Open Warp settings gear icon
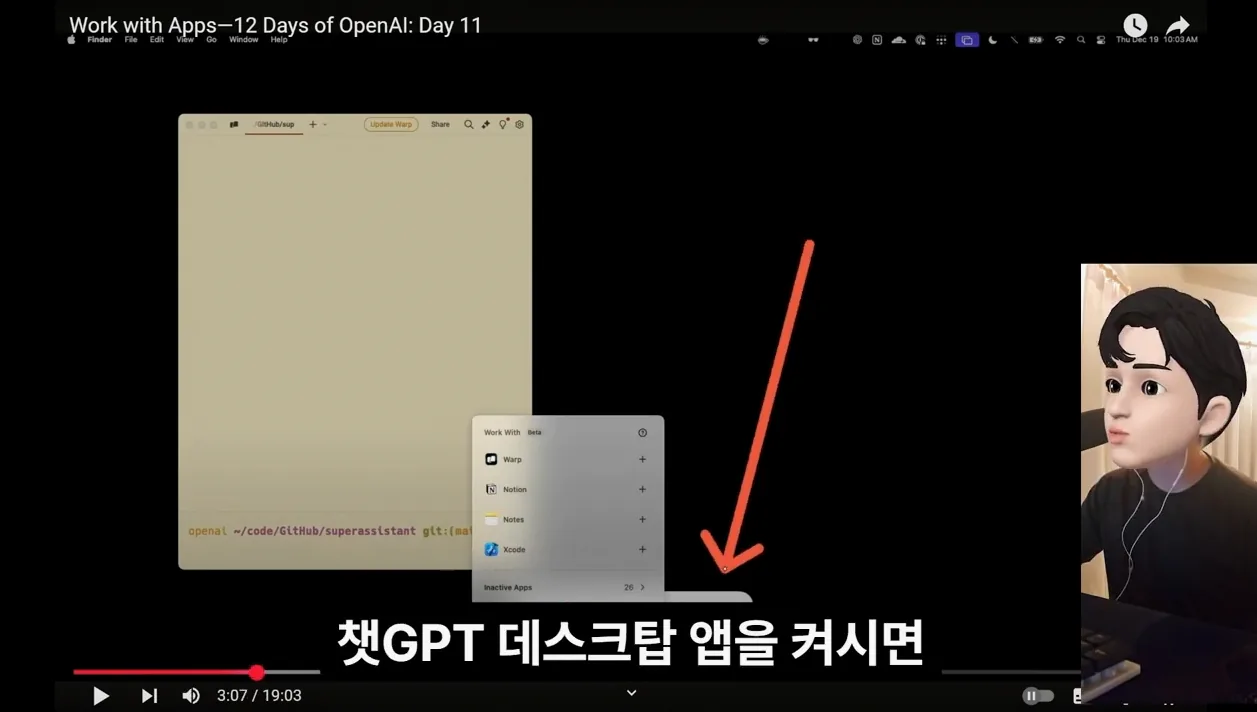1257x712 pixels. point(519,125)
